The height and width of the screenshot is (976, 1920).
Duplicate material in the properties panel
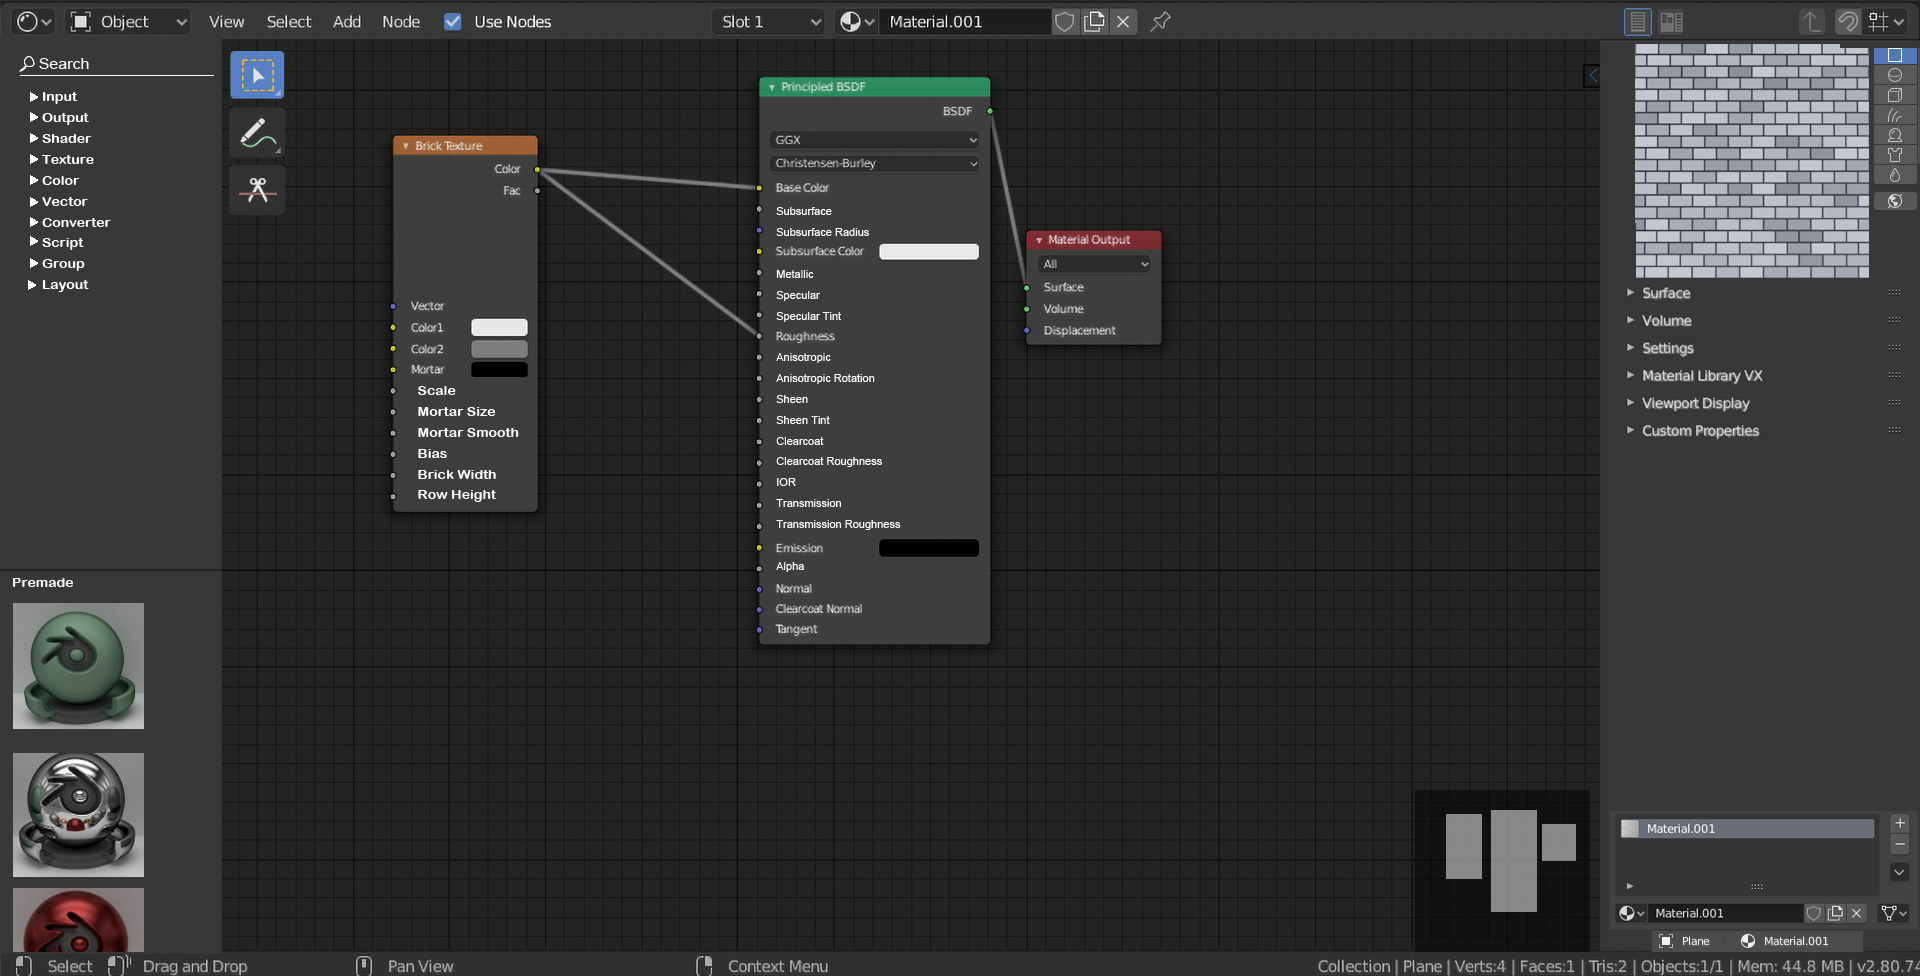click(1835, 913)
